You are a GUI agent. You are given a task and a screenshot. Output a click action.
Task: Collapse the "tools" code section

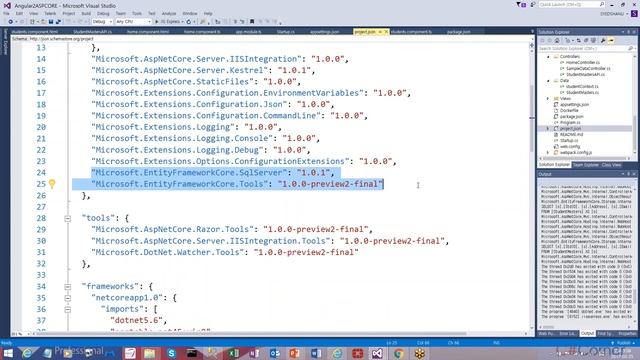67,218
